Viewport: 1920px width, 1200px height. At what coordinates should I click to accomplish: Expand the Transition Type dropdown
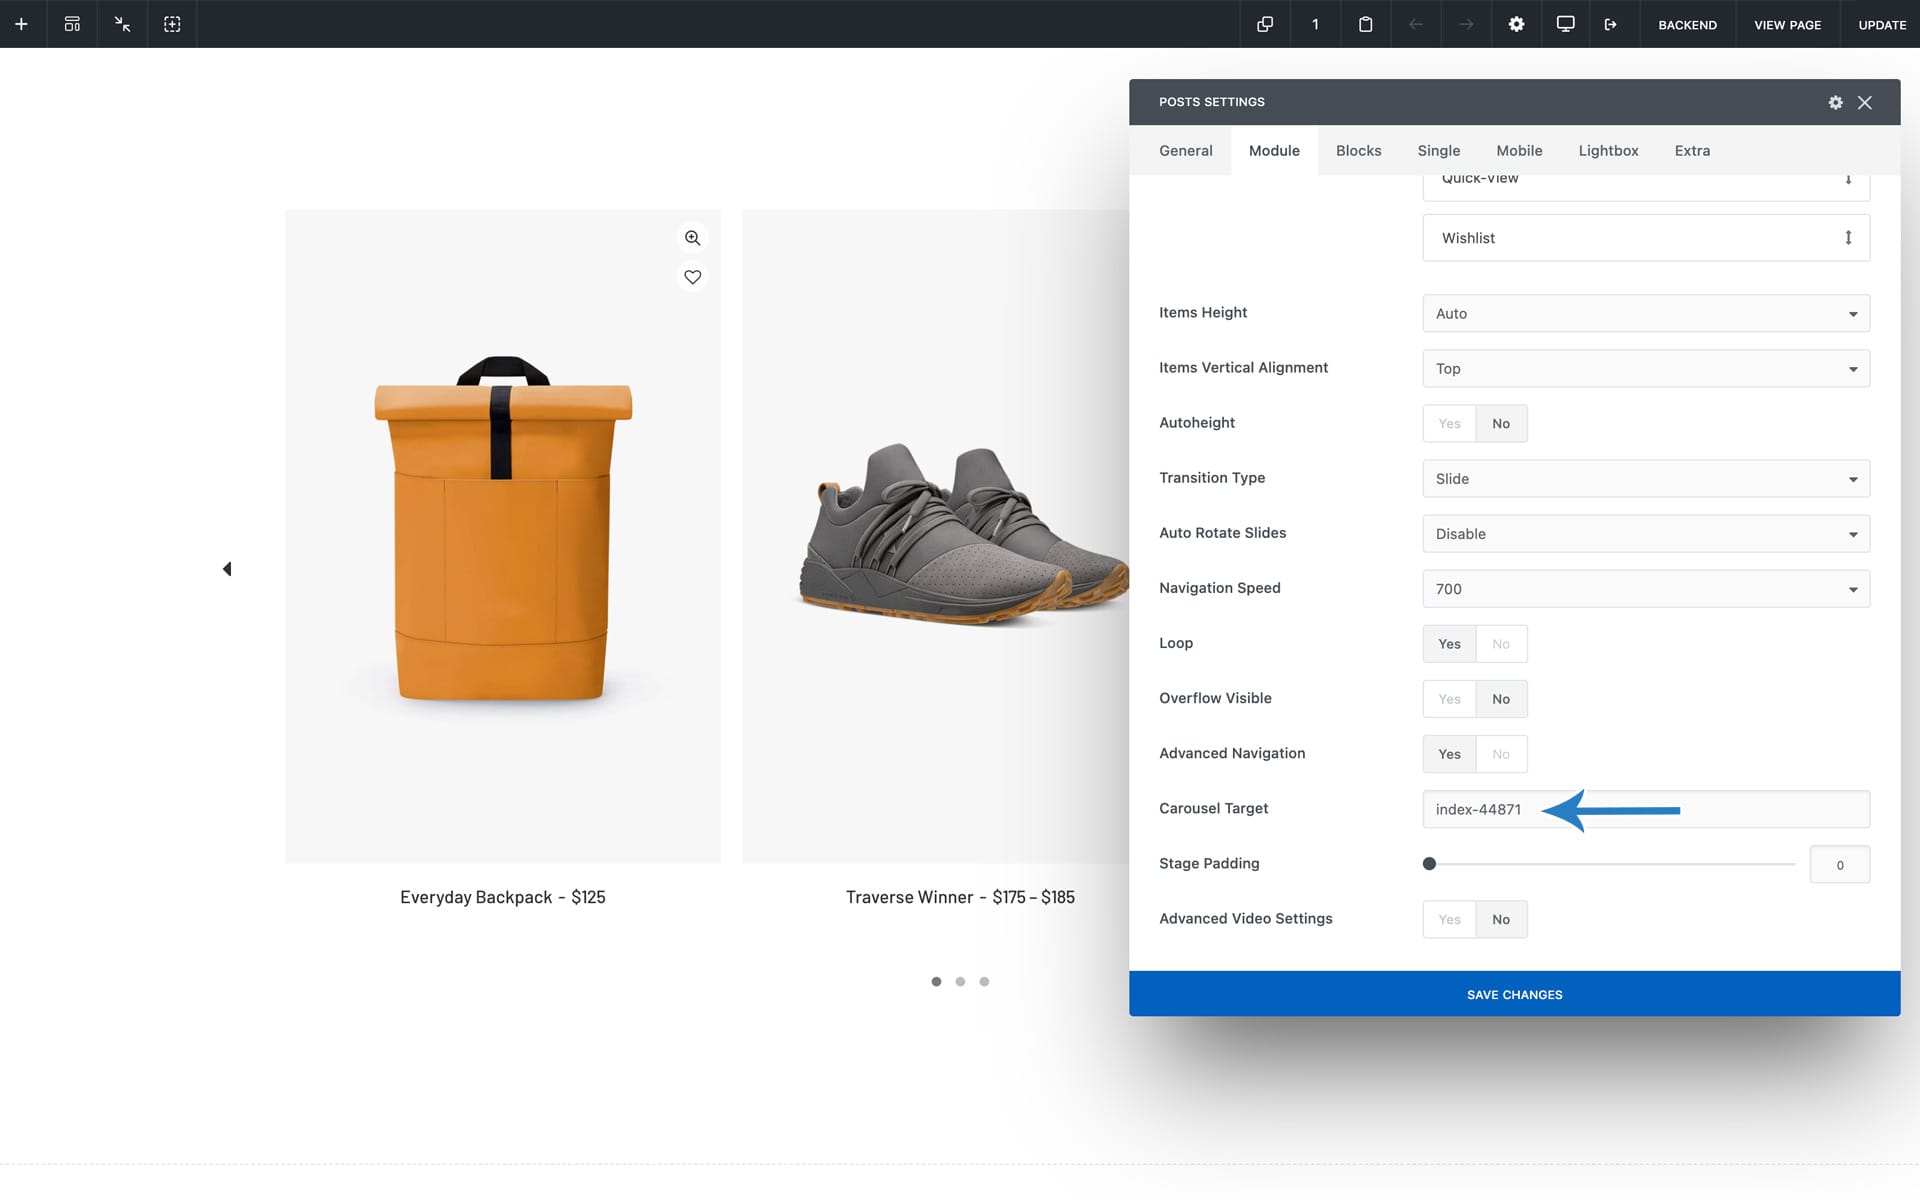pos(1645,479)
